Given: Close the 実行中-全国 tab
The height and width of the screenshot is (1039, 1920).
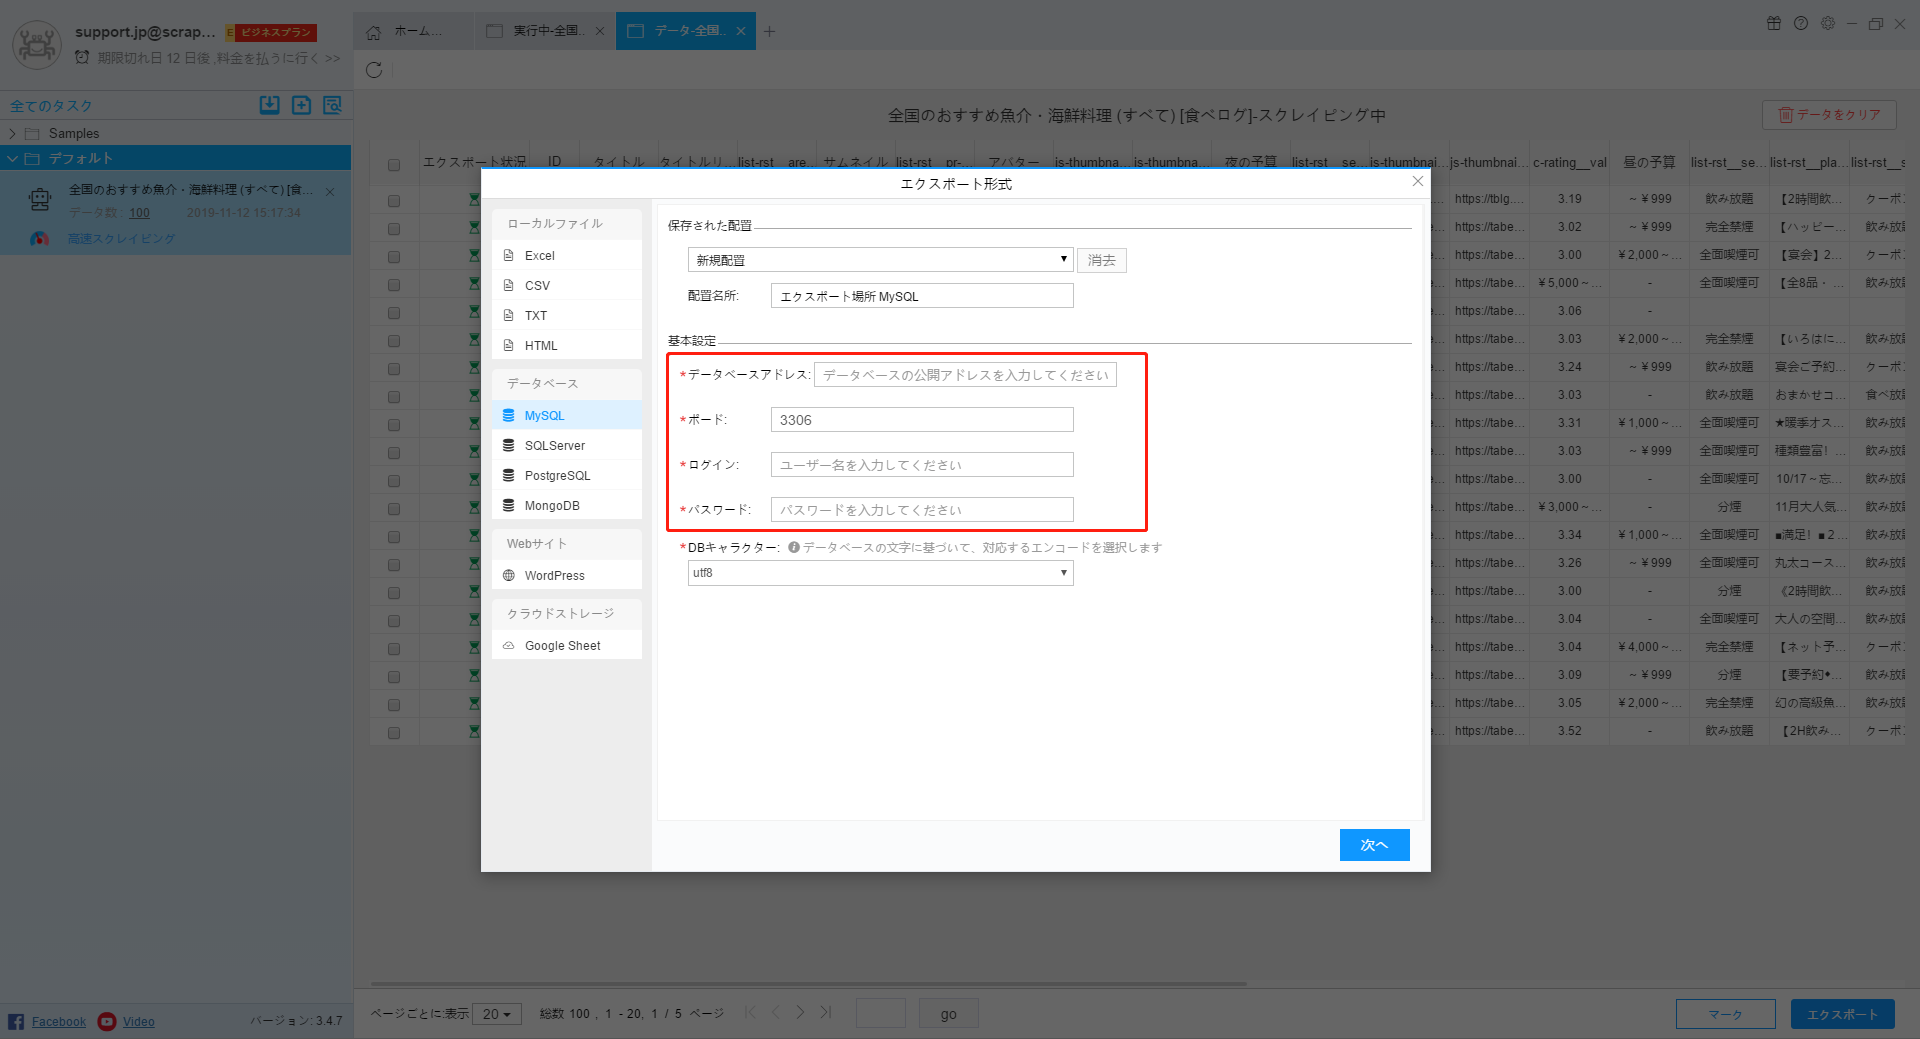Looking at the screenshot, I should pos(600,31).
